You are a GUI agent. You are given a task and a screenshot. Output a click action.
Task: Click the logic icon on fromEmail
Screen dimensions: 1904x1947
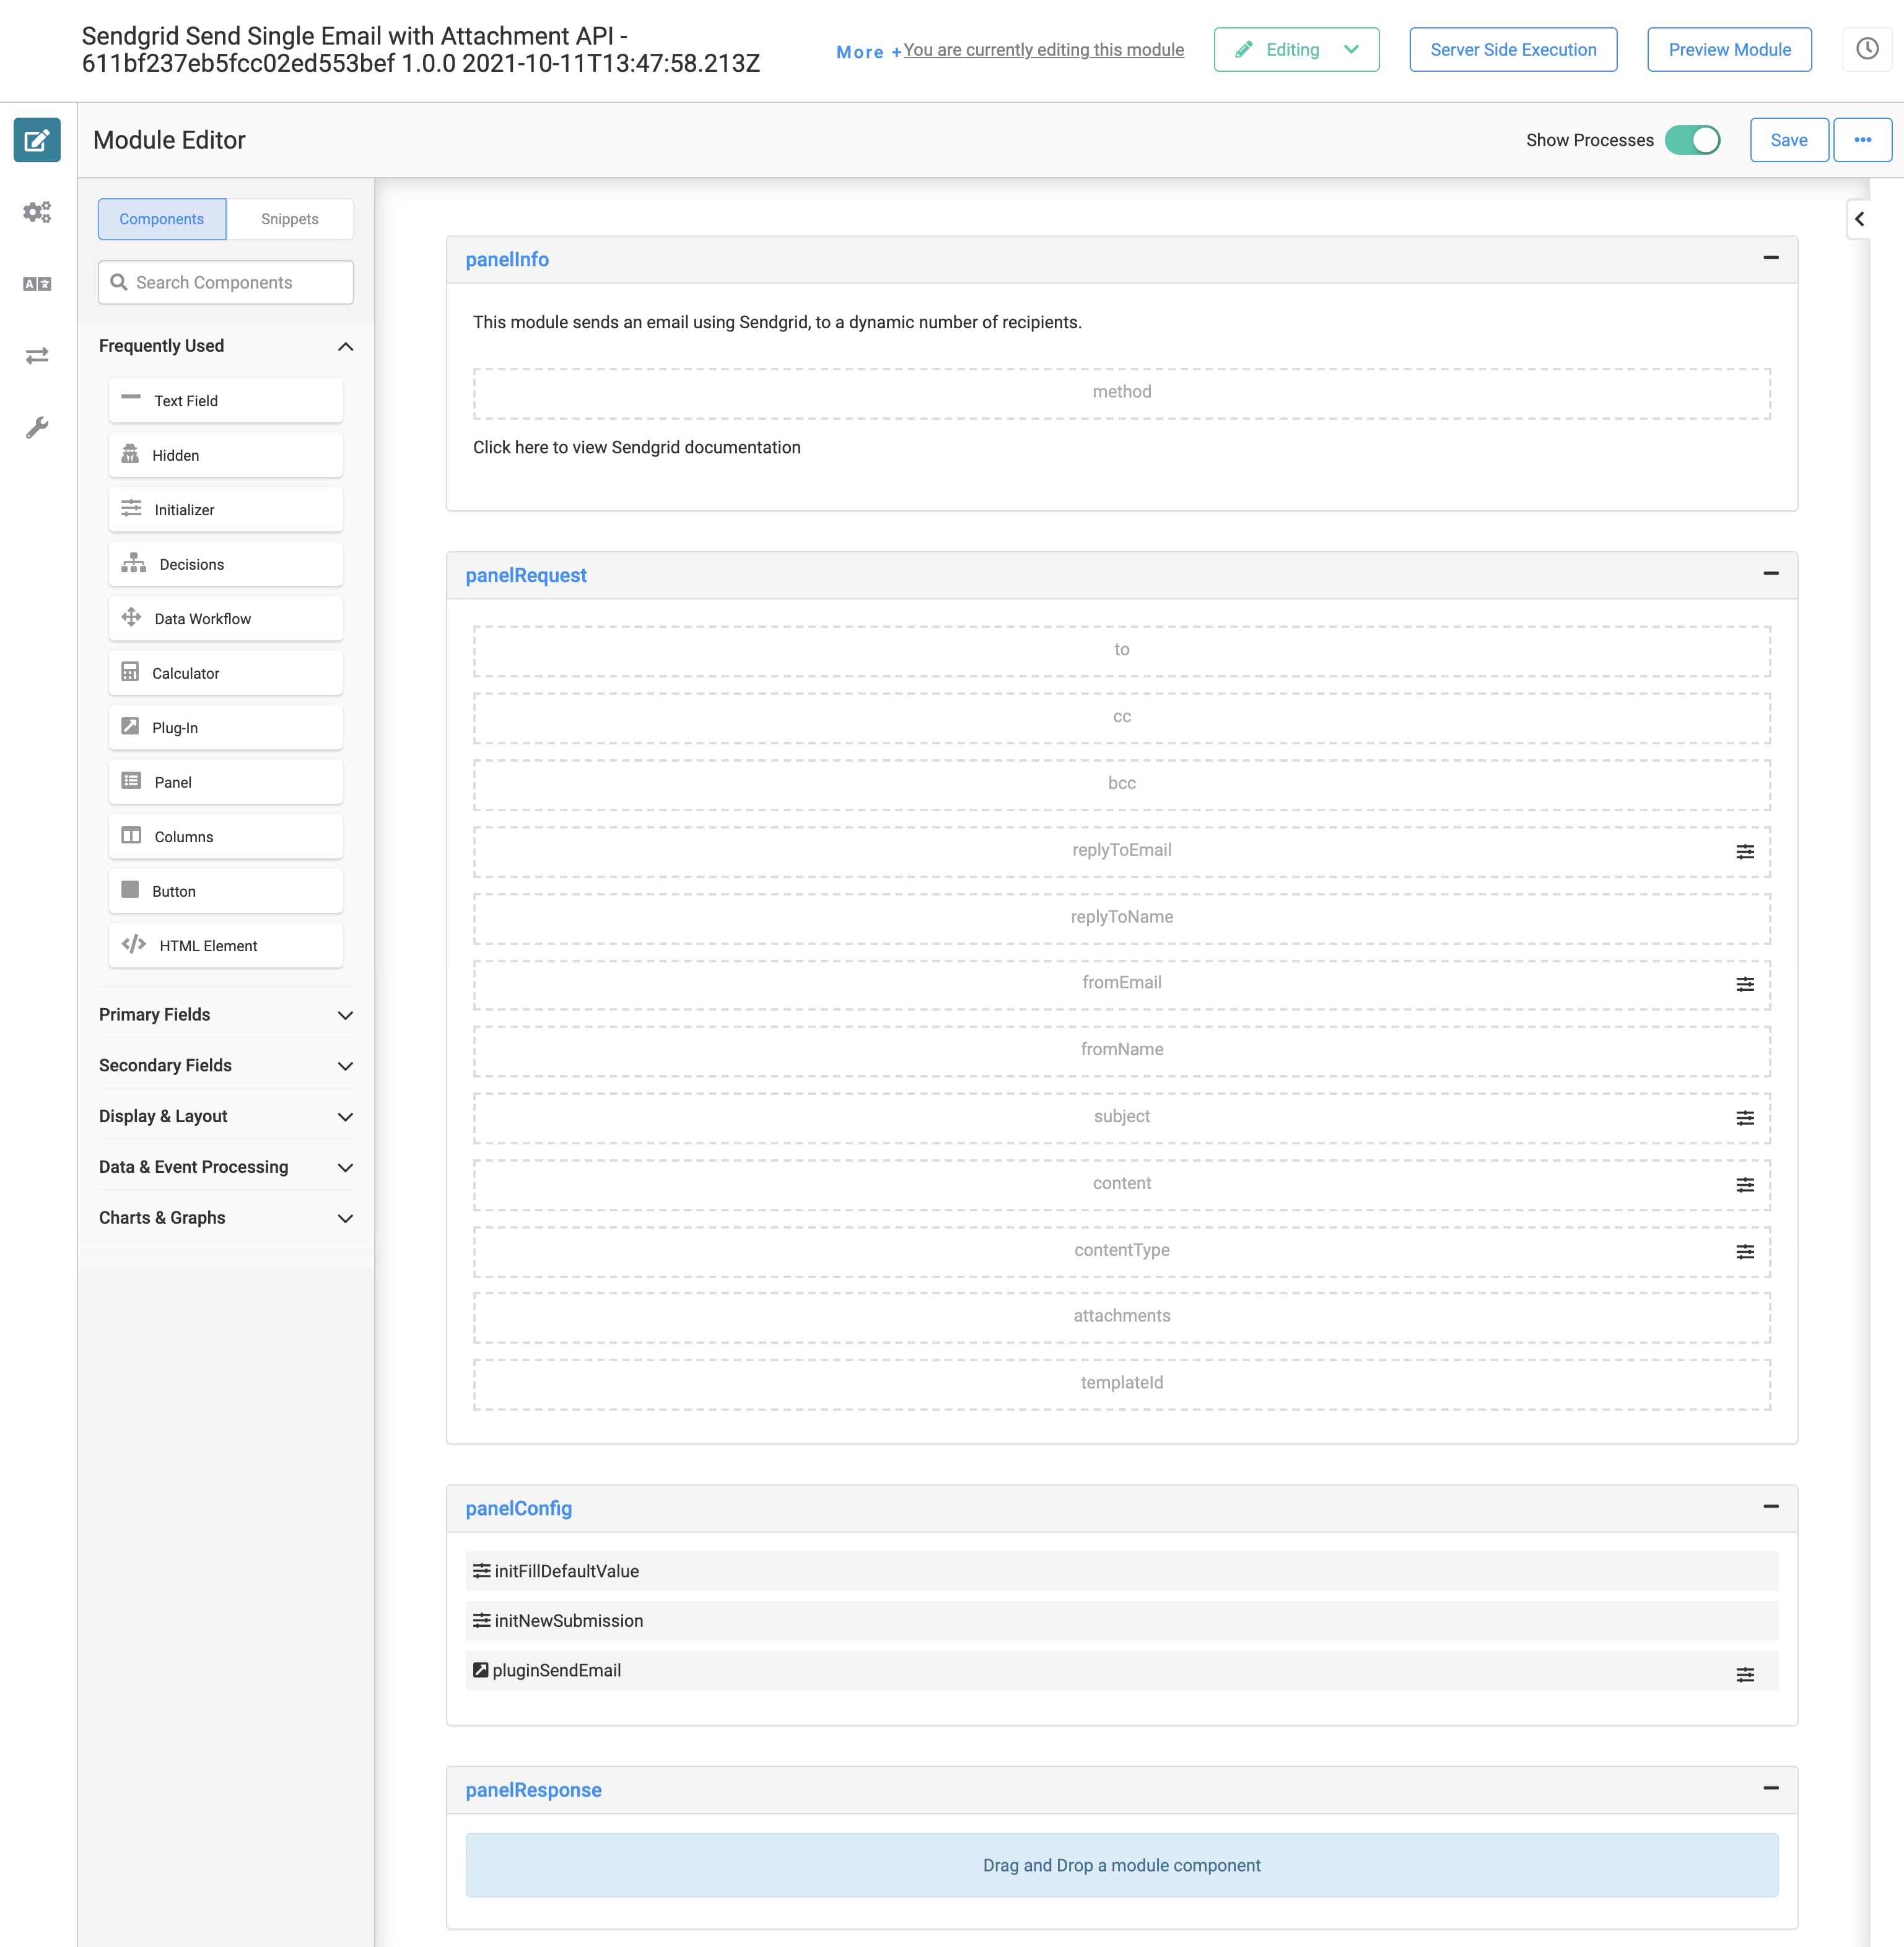[1745, 985]
